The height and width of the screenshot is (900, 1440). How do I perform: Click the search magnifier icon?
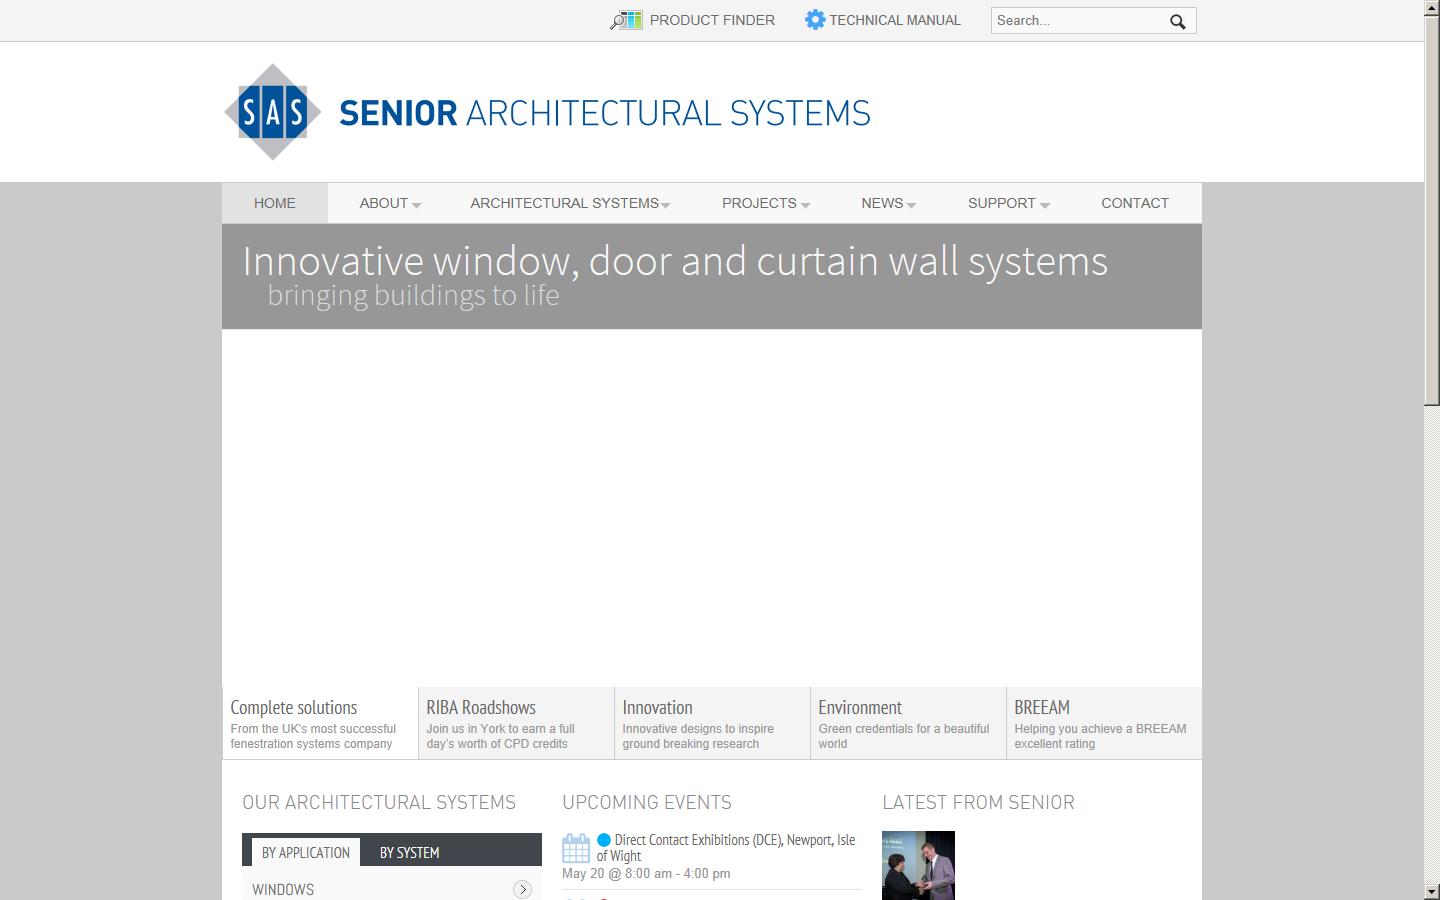pos(1176,20)
